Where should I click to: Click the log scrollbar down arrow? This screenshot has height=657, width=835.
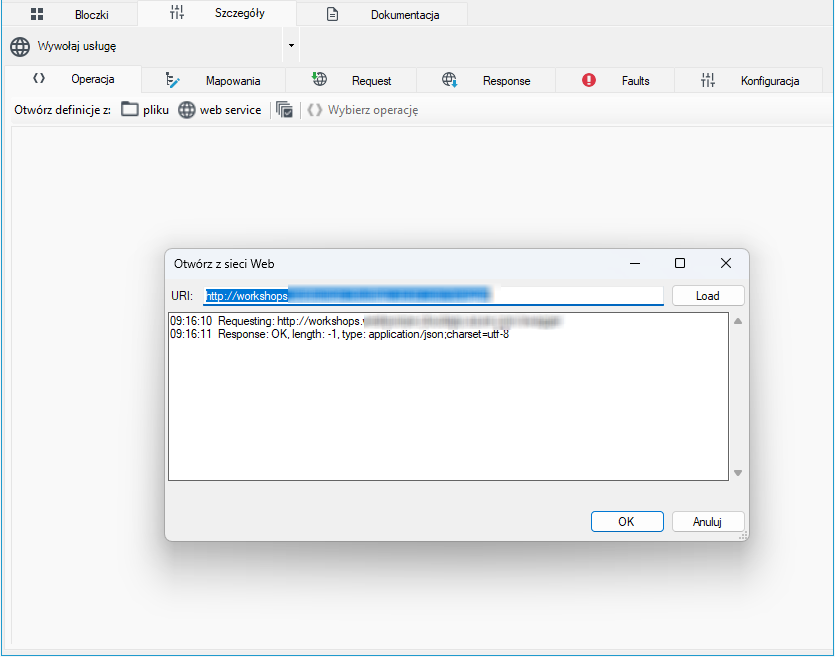pyautogui.click(x=738, y=473)
